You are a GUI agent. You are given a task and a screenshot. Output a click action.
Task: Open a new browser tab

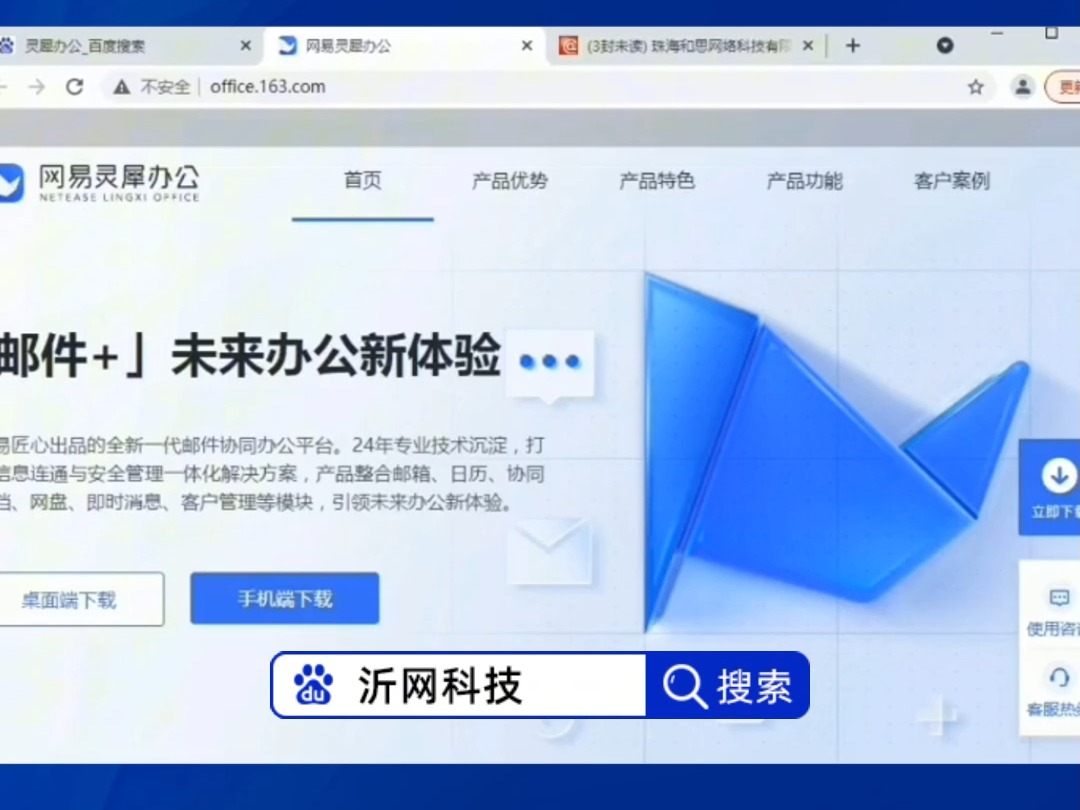pyautogui.click(x=853, y=46)
